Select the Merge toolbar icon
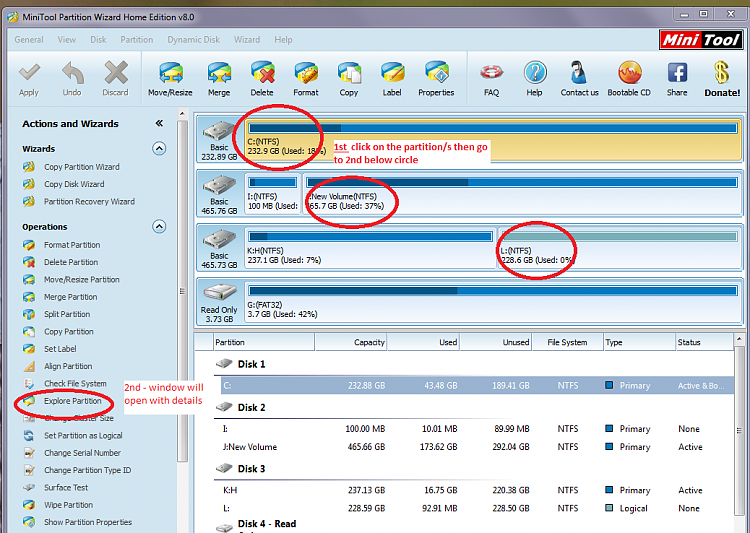This screenshot has height=533, width=750. tap(219, 73)
